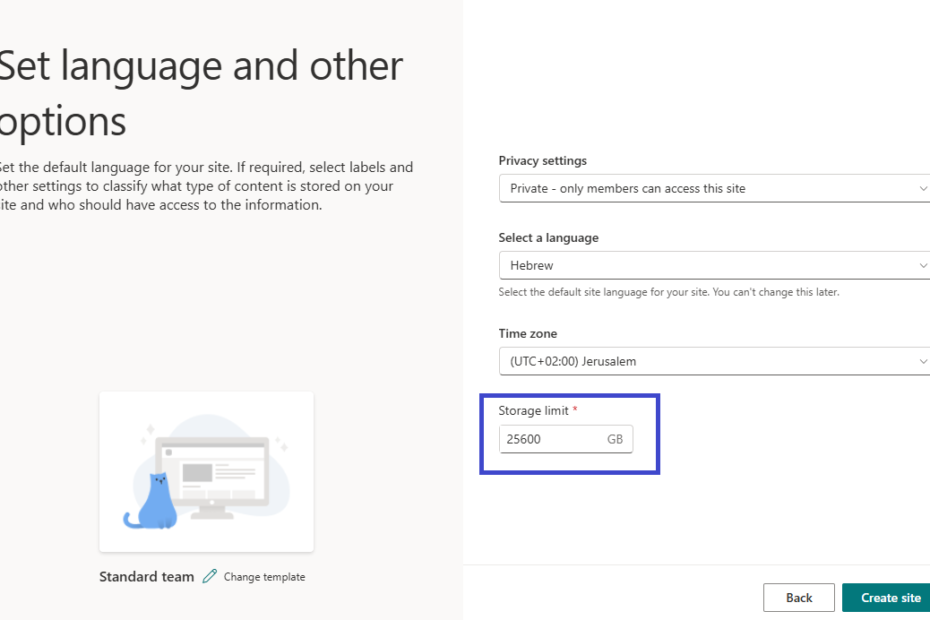The width and height of the screenshot is (930, 620).
Task: Click the pencil icon beside Change template
Action: click(209, 576)
